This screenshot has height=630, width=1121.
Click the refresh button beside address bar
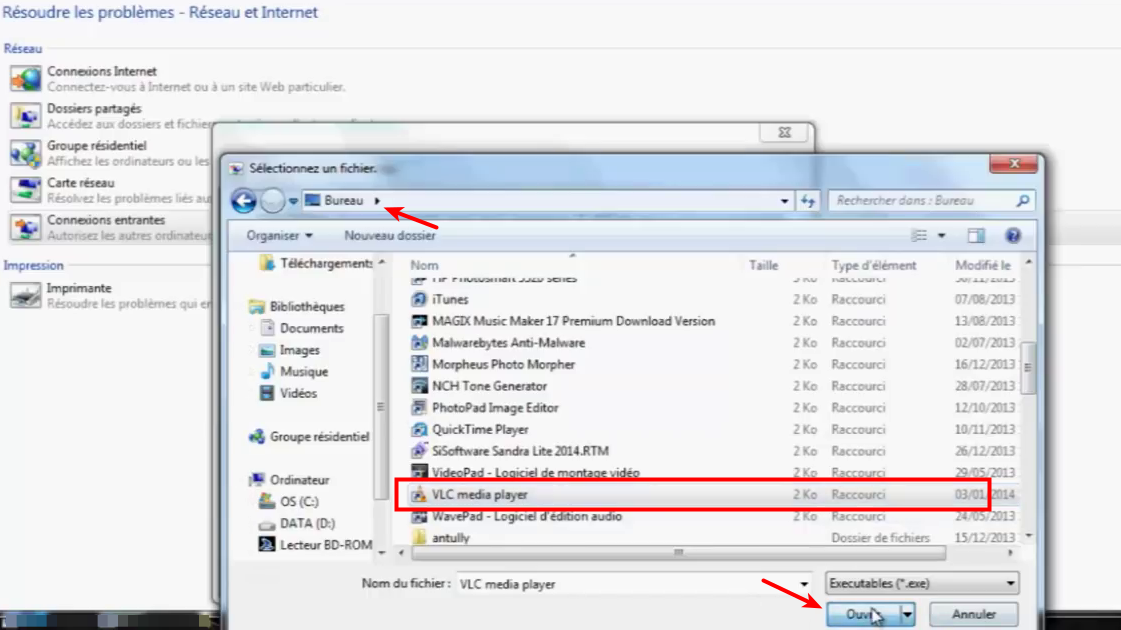coord(808,201)
